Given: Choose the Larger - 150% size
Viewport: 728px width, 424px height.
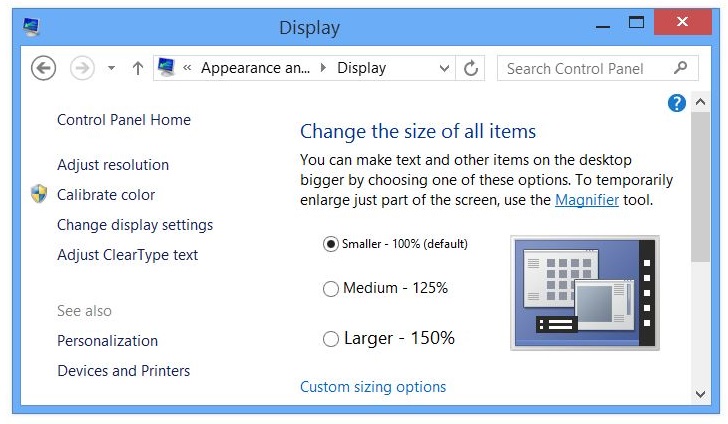Looking at the screenshot, I should pos(331,339).
